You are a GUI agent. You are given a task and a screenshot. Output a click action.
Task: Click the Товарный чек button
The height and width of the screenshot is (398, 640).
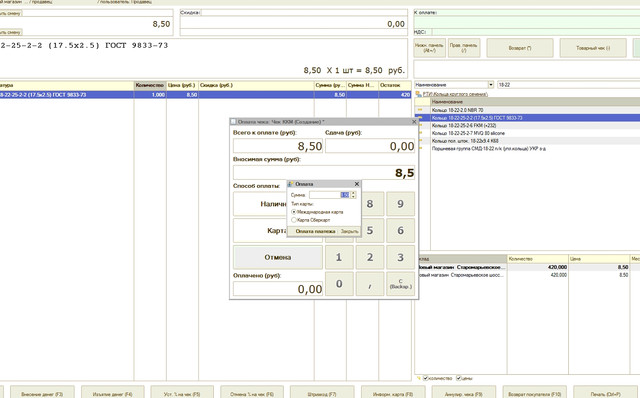click(x=593, y=48)
